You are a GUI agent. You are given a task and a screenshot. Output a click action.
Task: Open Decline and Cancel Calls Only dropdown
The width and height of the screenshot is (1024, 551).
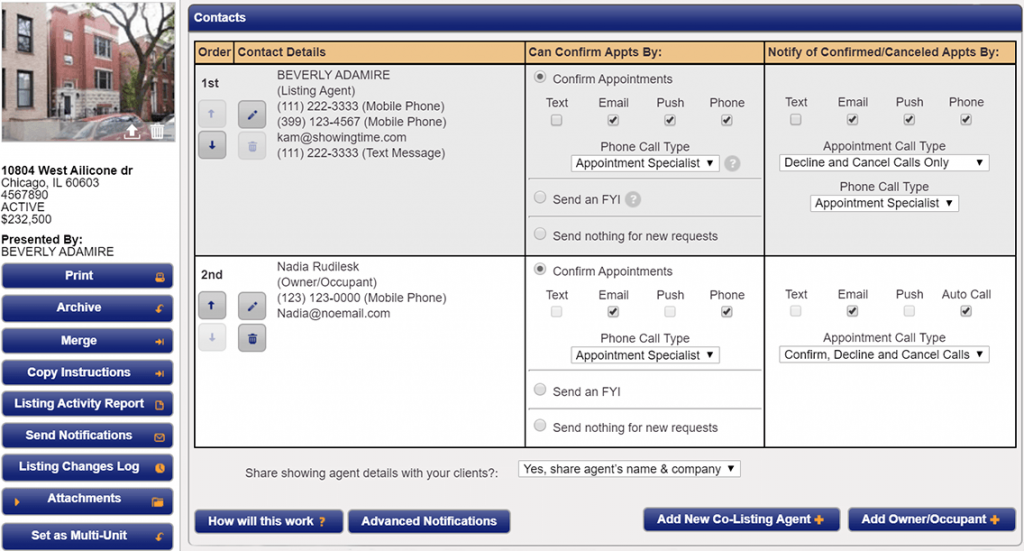tap(884, 162)
